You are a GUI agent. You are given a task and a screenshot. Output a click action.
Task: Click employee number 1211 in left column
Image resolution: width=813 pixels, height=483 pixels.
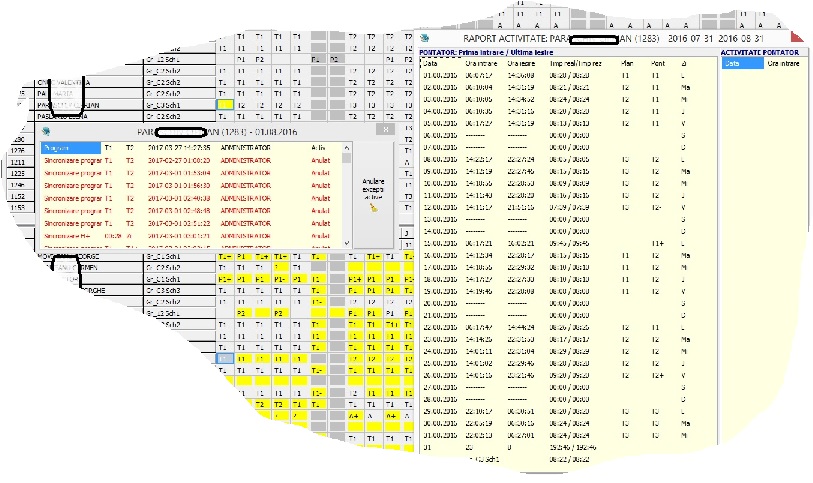click(x=18, y=162)
